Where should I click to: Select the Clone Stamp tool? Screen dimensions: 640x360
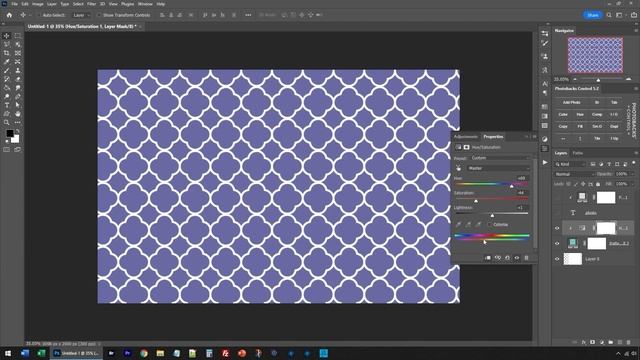(x=18, y=71)
